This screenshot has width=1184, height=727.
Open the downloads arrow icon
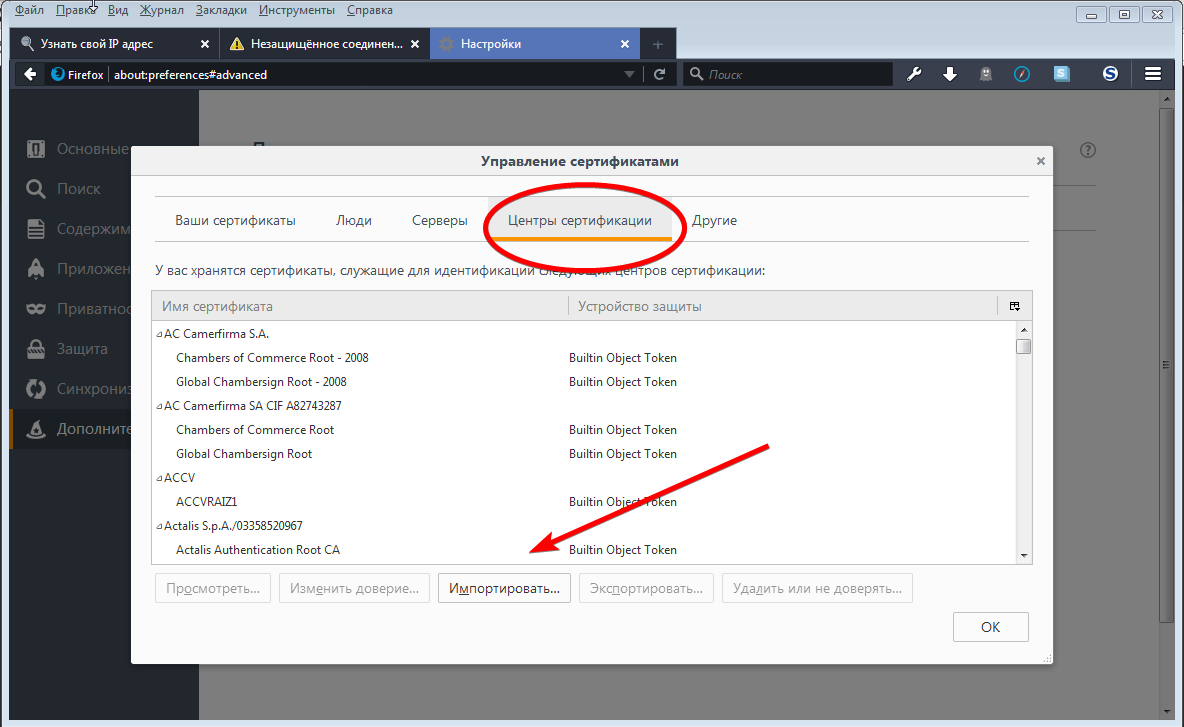pos(950,74)
